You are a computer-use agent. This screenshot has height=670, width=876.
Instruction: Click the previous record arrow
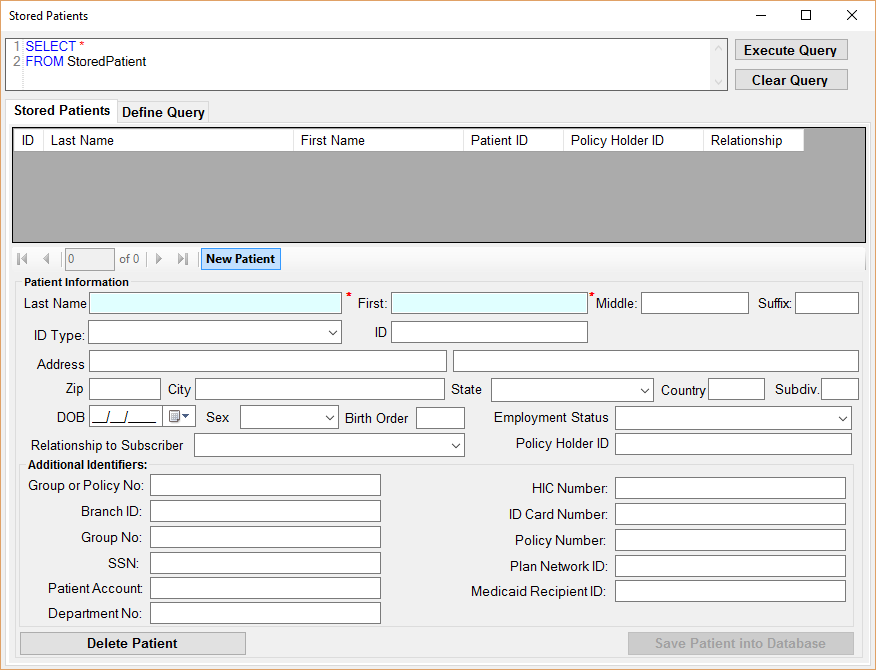46,259
